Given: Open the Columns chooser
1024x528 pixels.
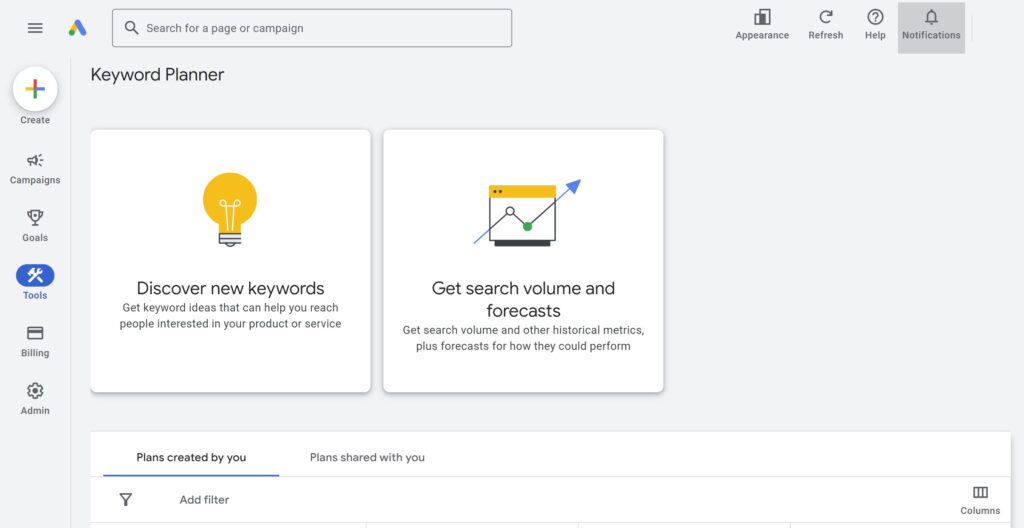Looking at the screenshot, I should click(980, 501).
